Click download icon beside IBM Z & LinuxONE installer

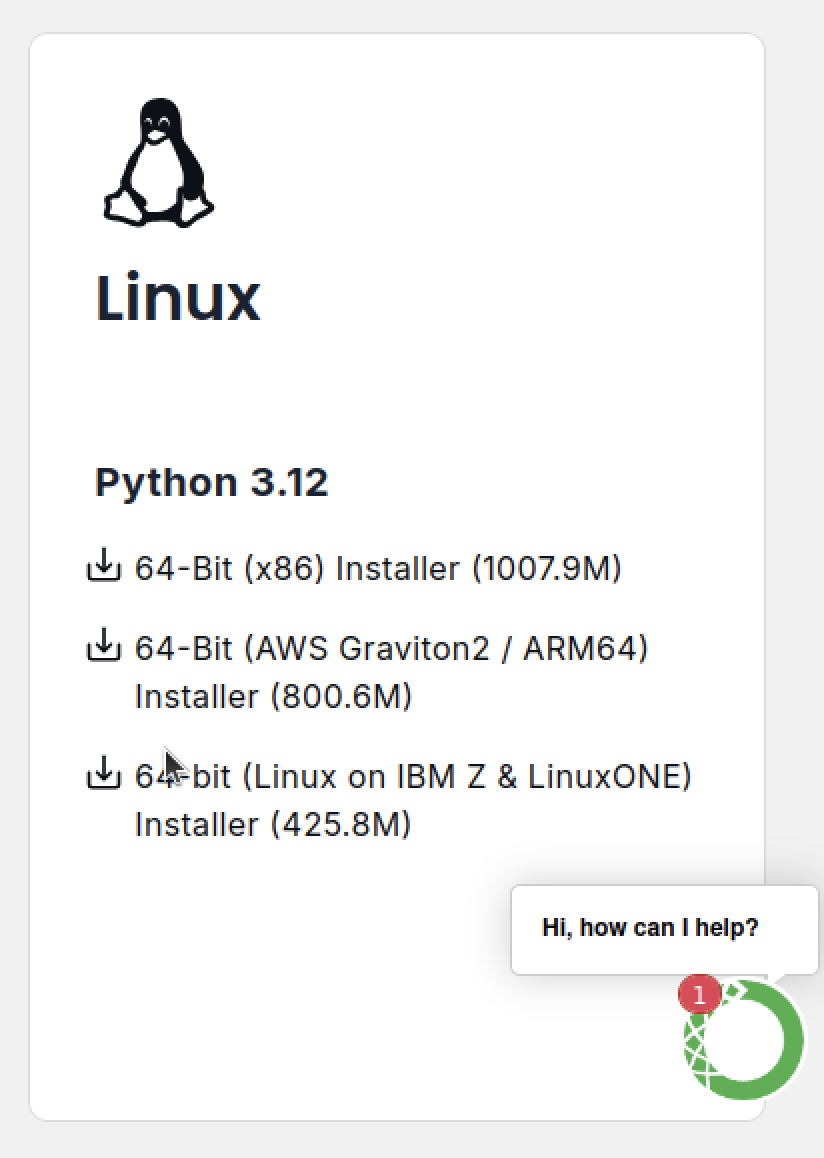[104, 772]
